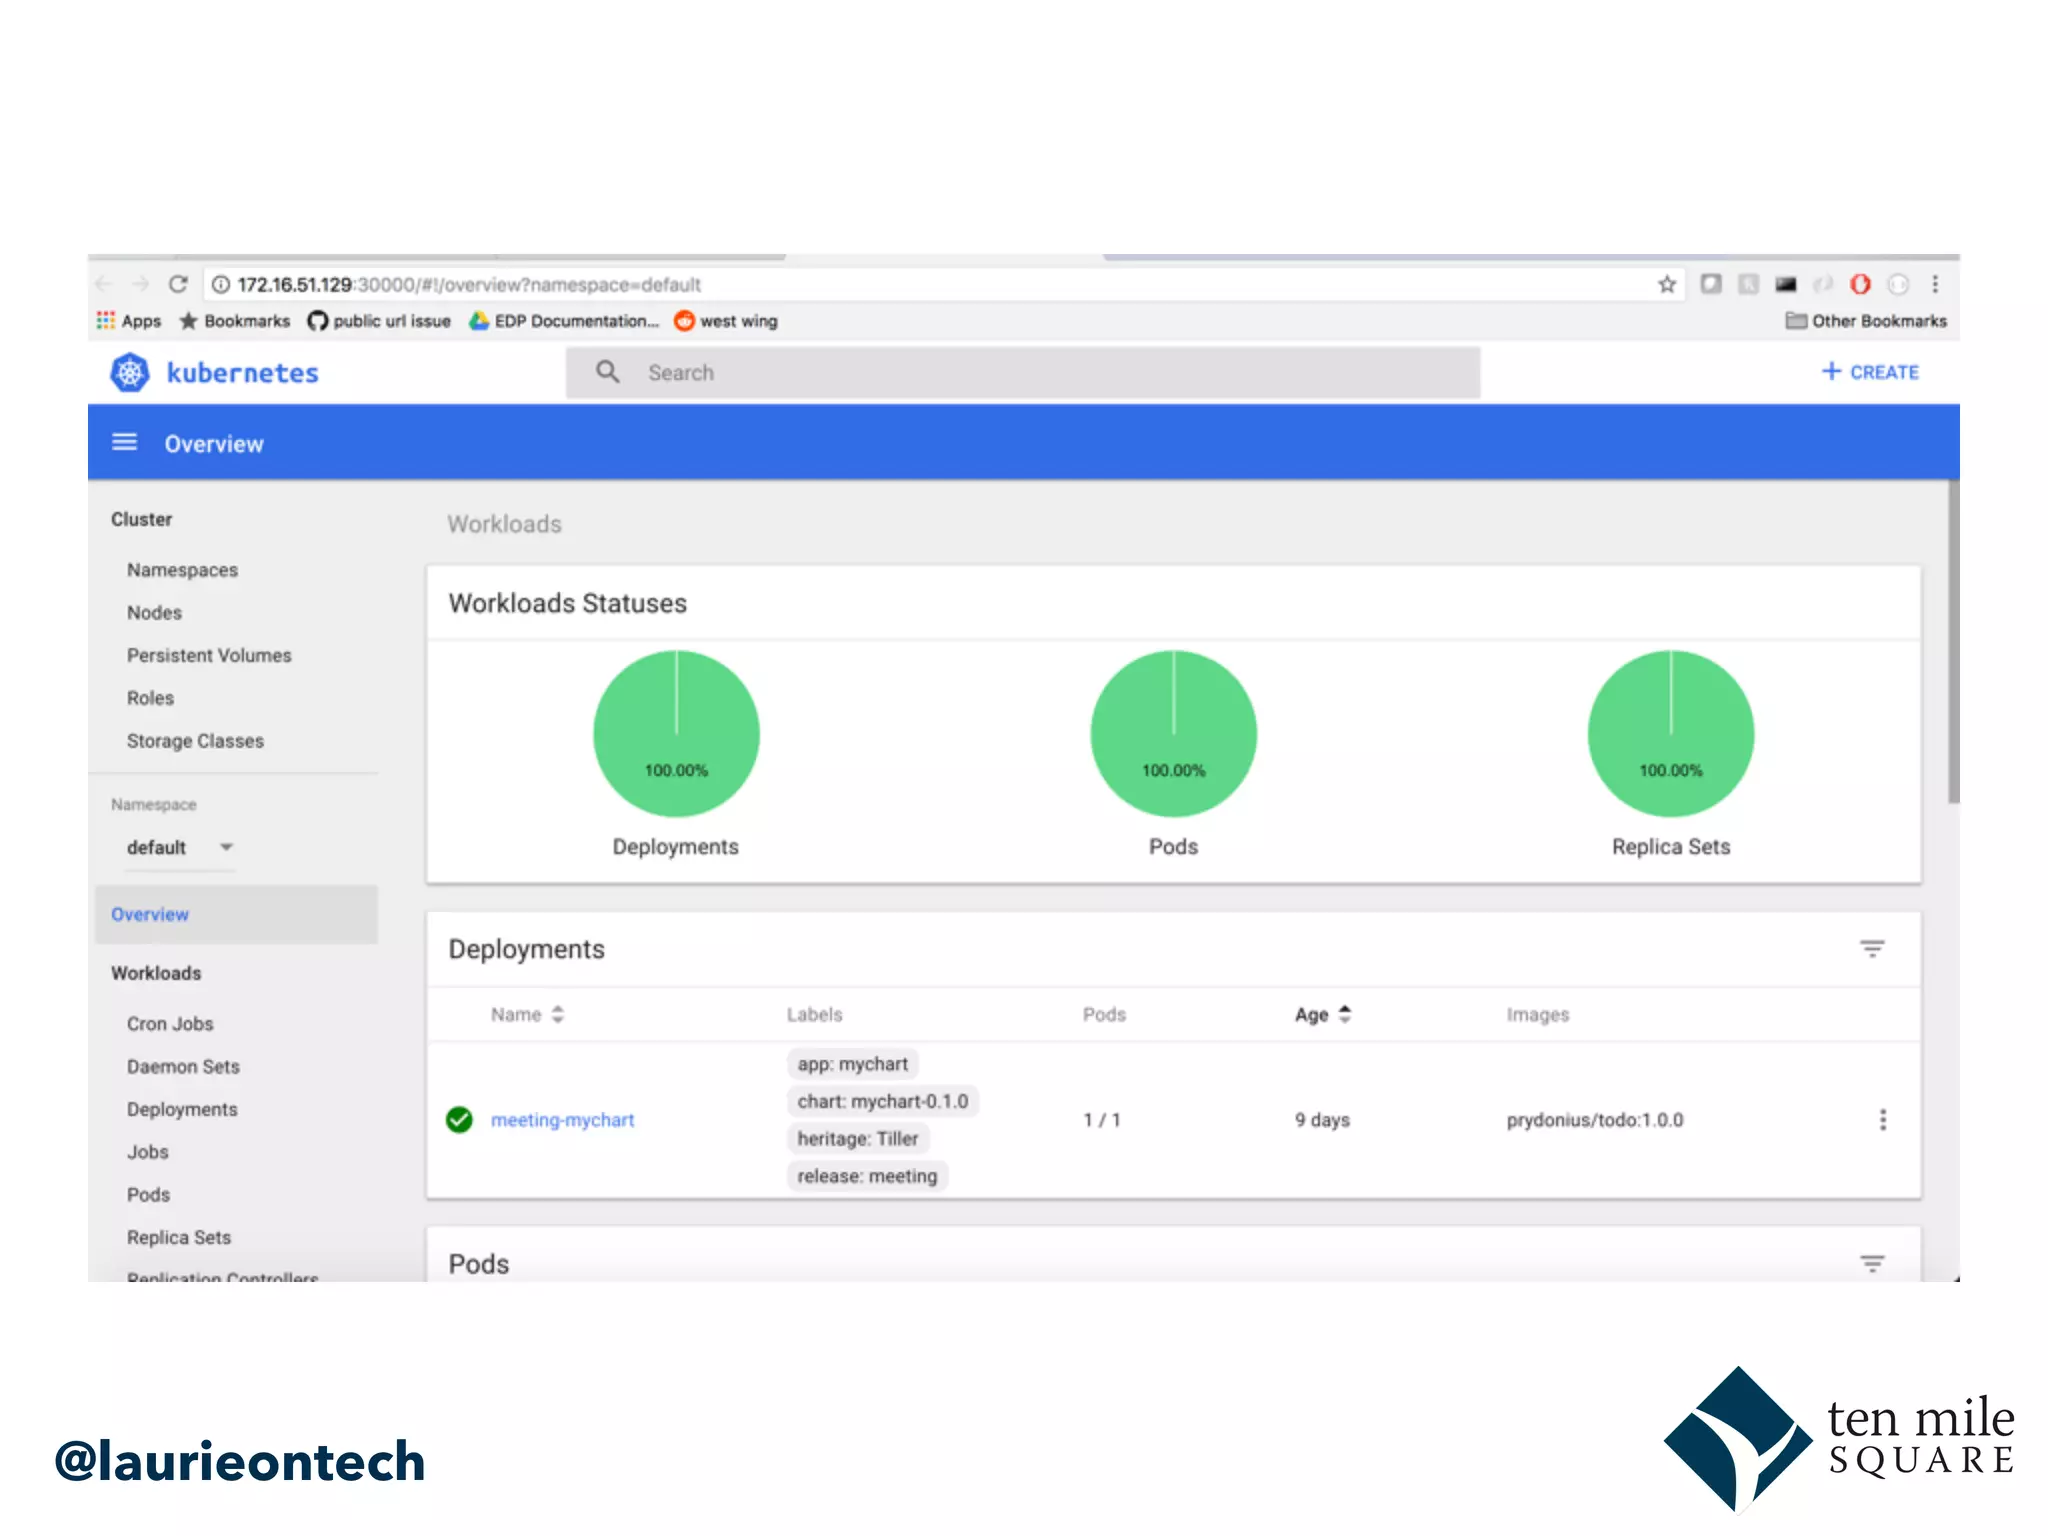Viewport: 2048px width, 1536px height.
Task: Click the Kubernetes logo icon
Action: tap(130, 372)
